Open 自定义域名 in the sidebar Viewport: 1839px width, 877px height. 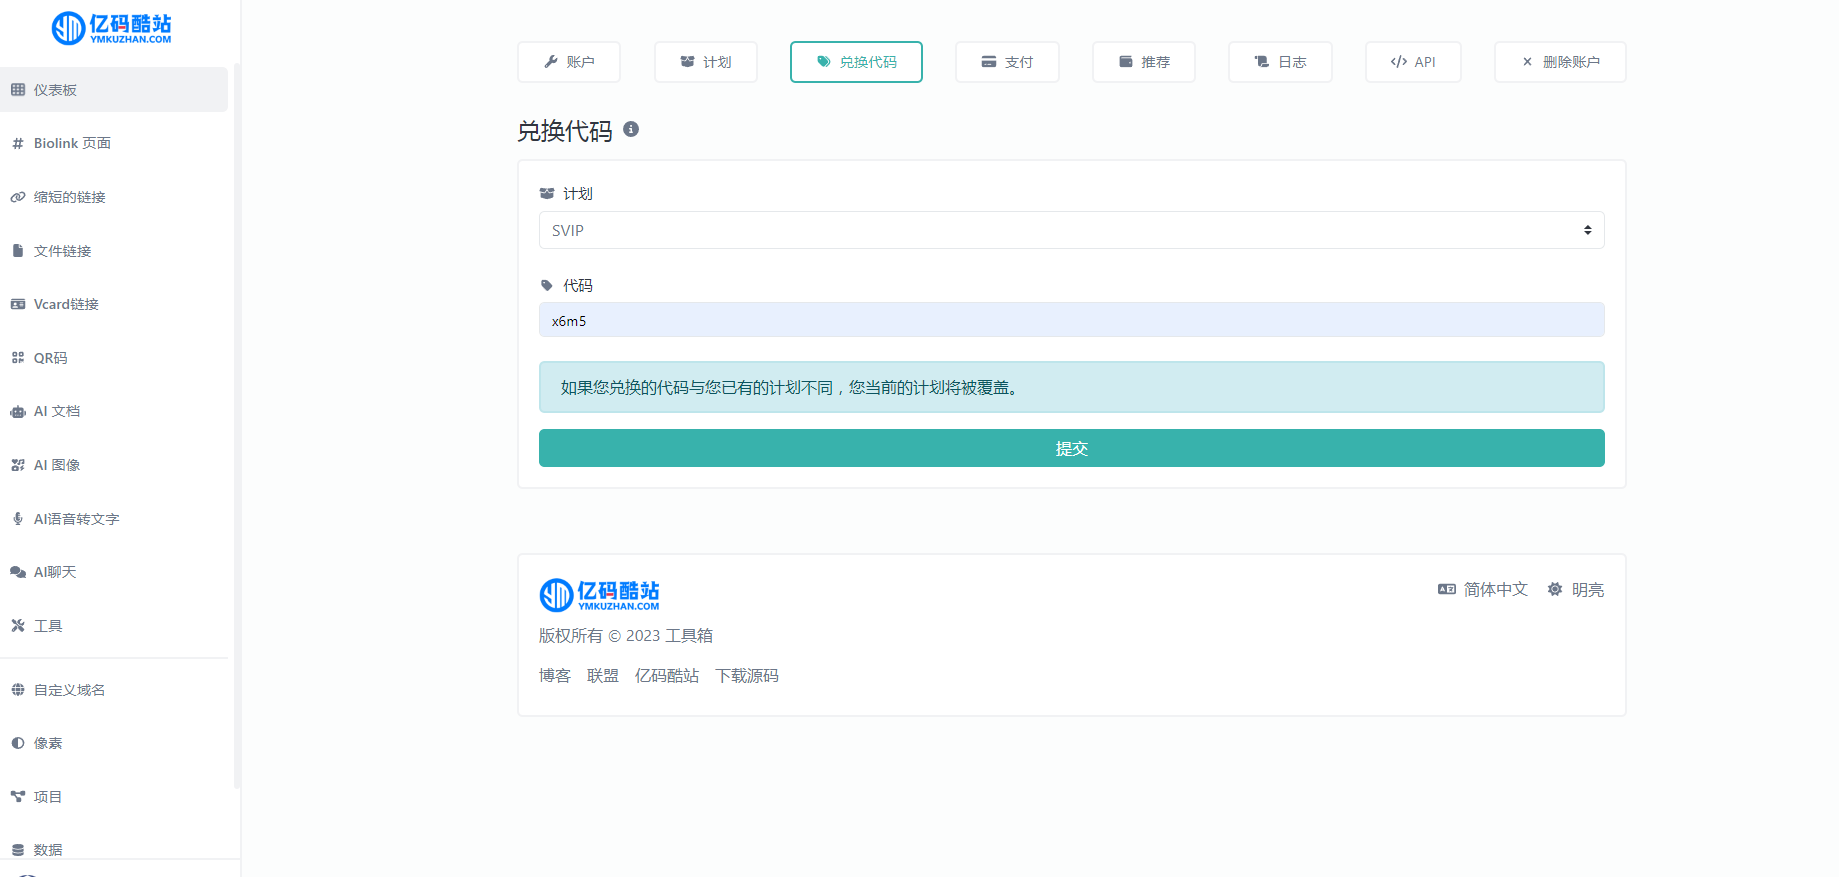tap(69, 690)
